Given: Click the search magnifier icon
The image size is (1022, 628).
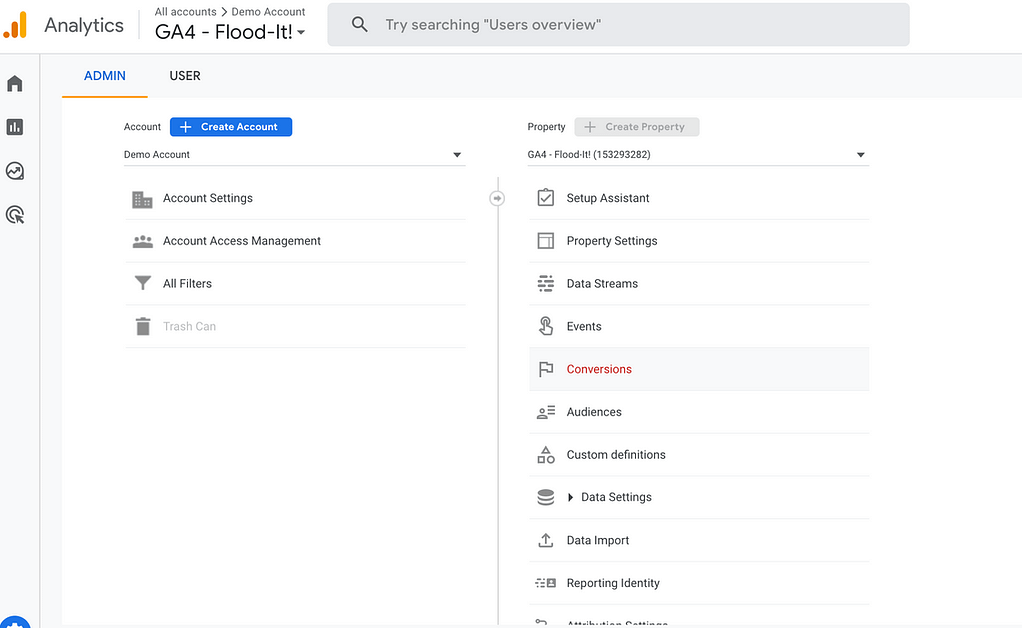Looking at the screenshot, I should click(359, 25).
